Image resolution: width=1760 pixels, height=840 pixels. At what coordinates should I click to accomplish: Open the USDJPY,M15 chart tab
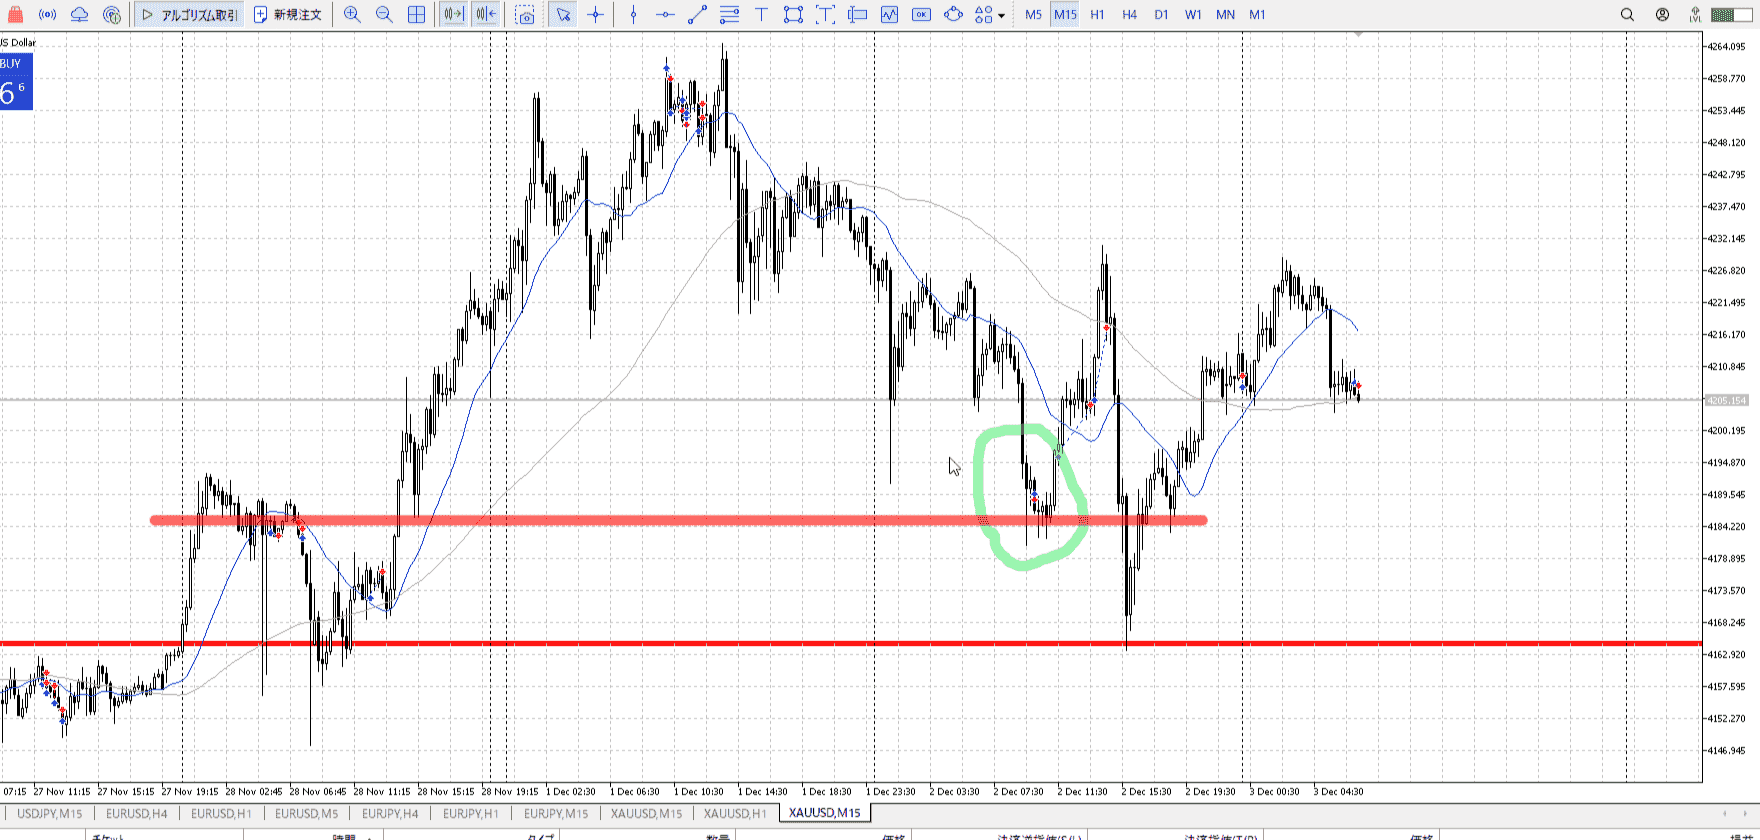(50, 813)
